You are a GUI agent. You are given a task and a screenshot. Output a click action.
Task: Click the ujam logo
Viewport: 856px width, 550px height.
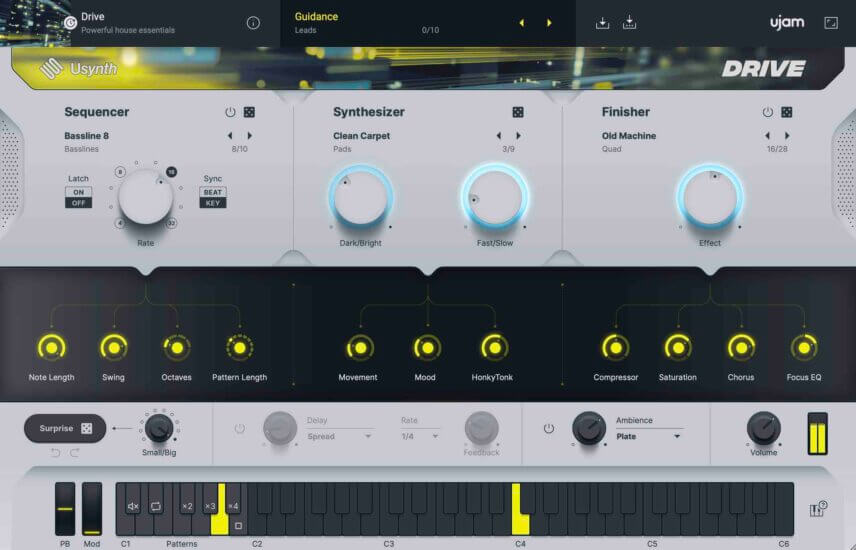tap(787, 22)
